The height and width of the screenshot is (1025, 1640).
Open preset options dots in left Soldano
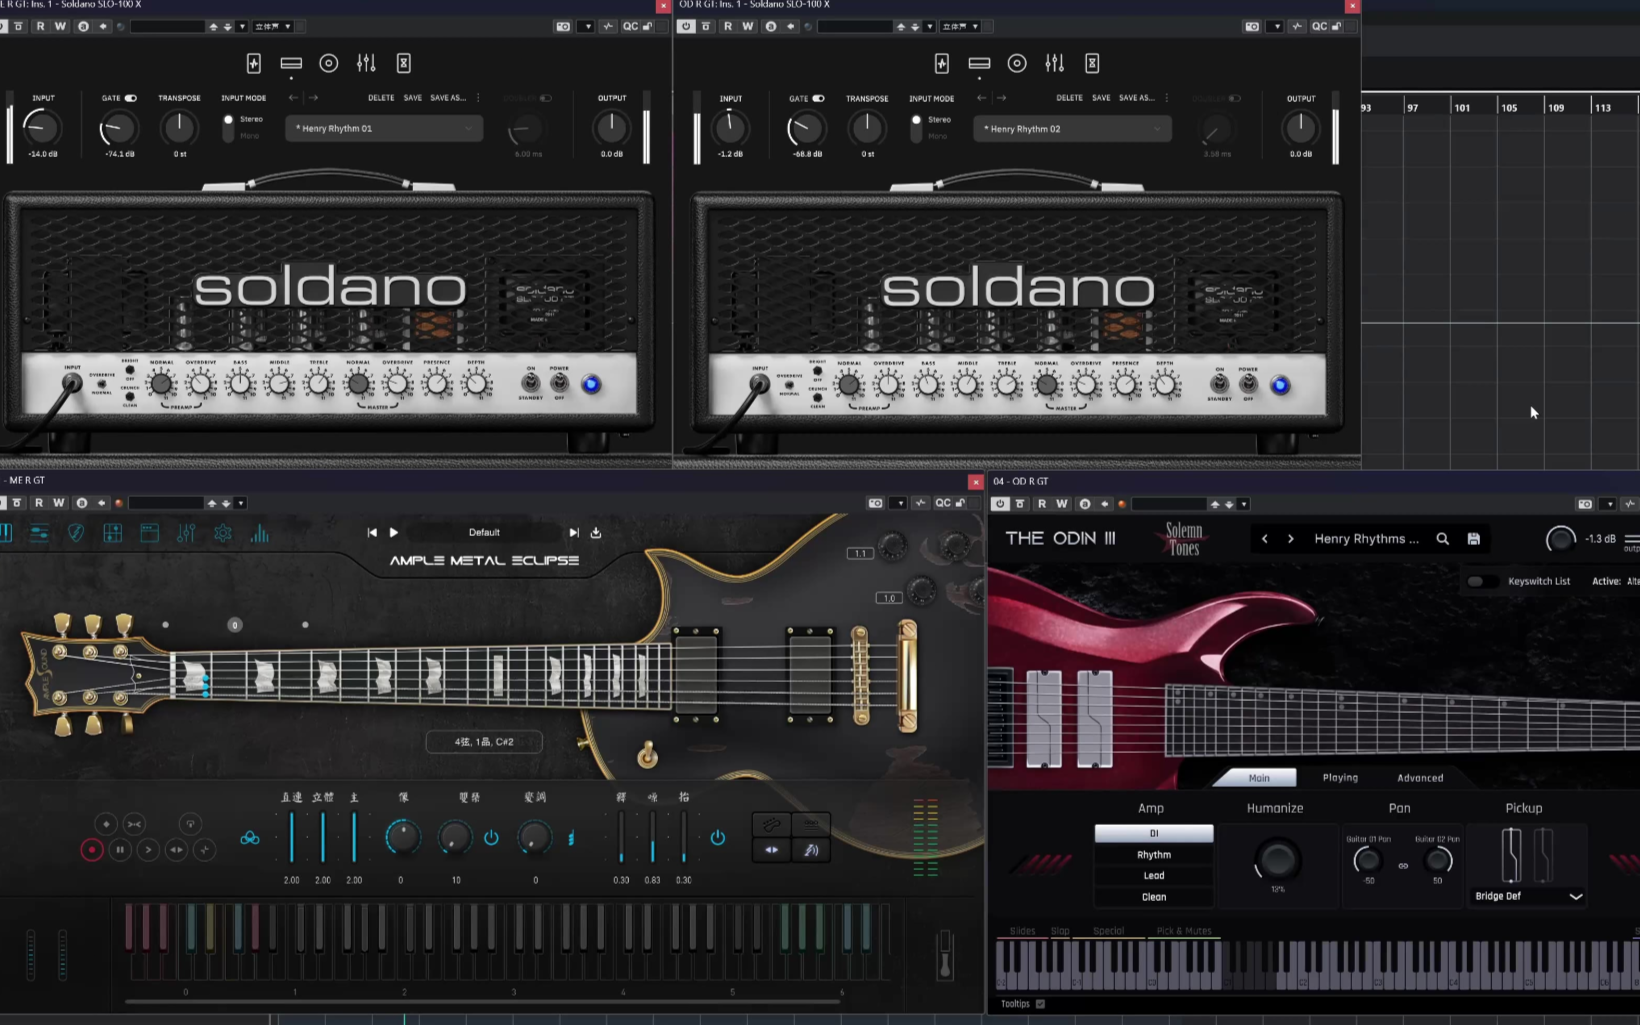coord(478,98)
